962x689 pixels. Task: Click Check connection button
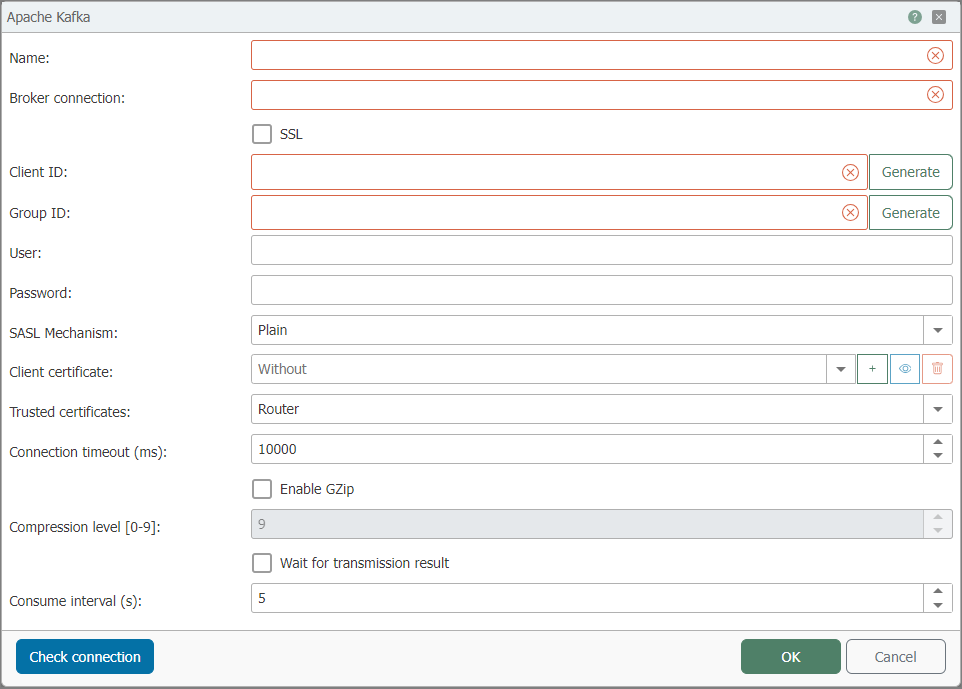tap(85, 656)
